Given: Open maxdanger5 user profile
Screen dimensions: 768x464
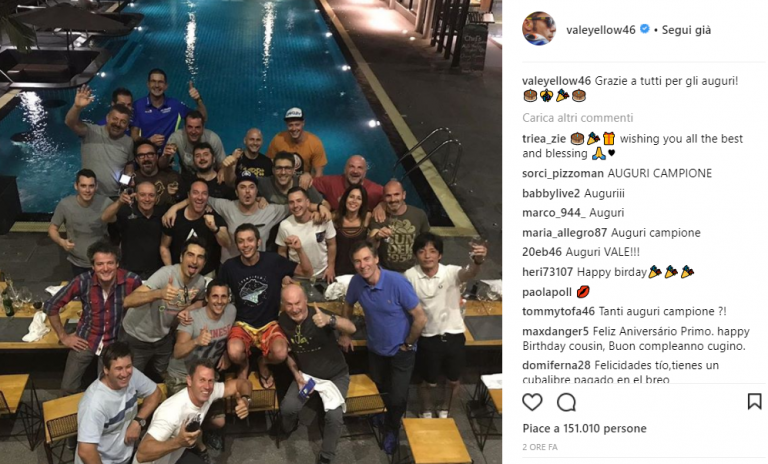Looking at the screenshot, I should 555,331.
